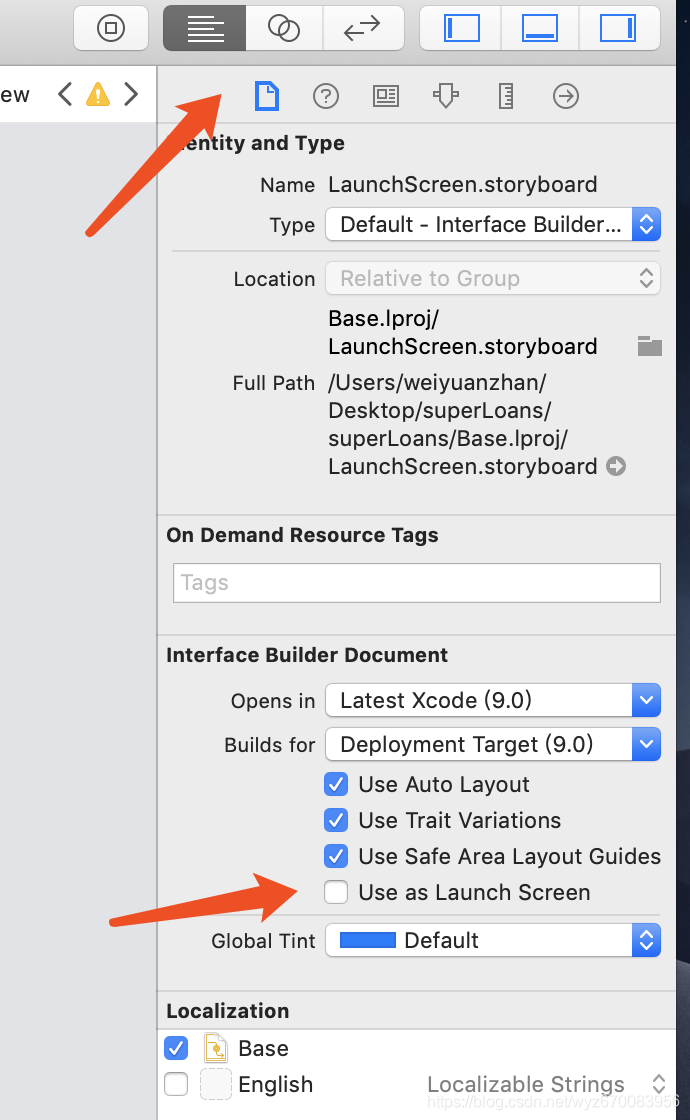Click the yellow warning issue icon

(x=98, y=94)
